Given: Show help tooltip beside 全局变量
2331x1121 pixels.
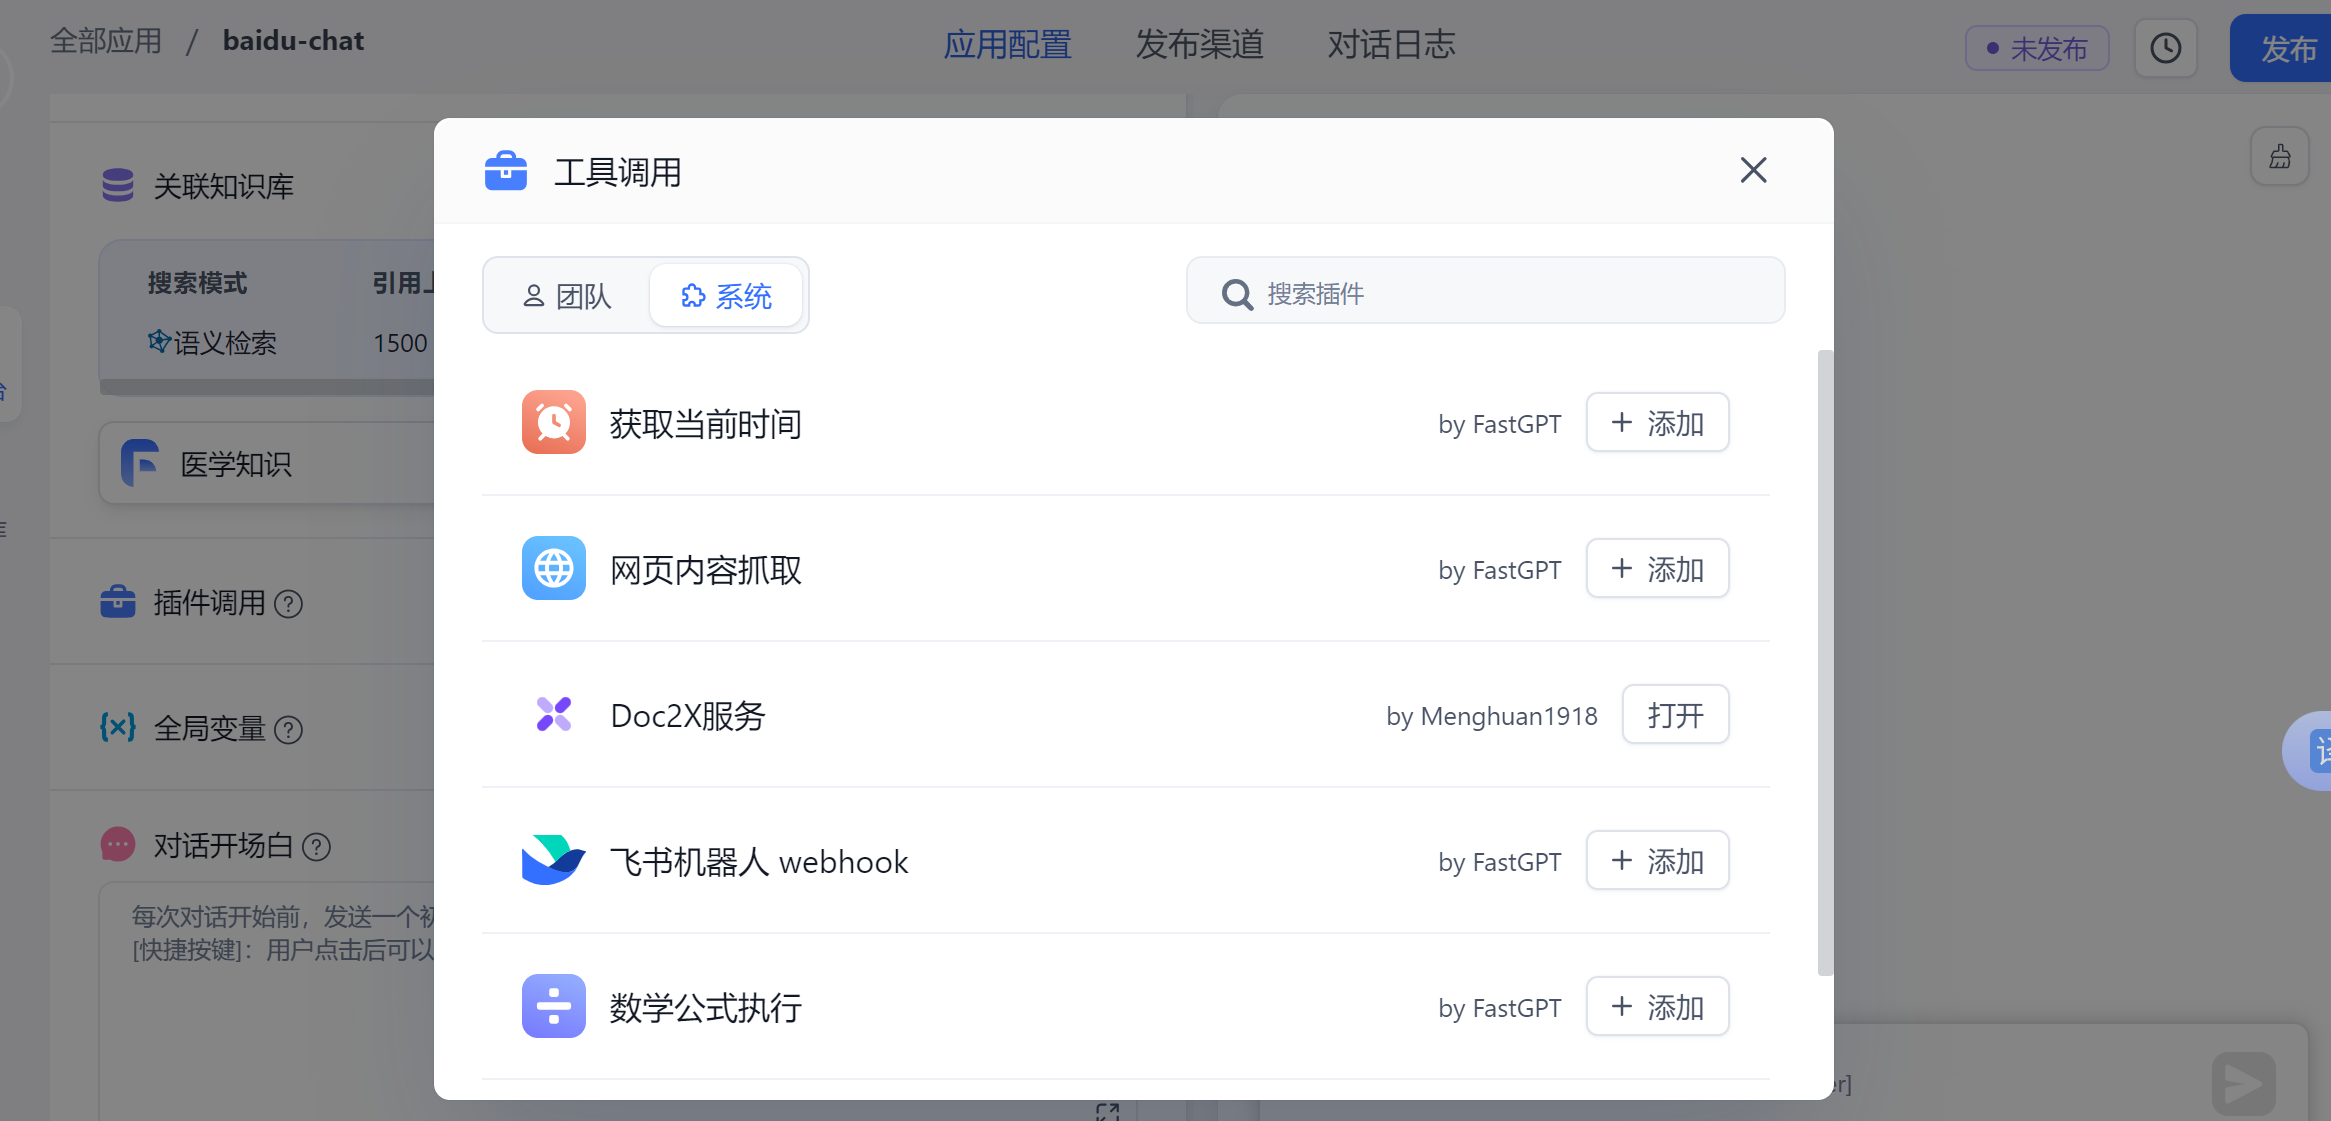Looking at the screenshot, I should pyautogui.click(x=289, y=730).
